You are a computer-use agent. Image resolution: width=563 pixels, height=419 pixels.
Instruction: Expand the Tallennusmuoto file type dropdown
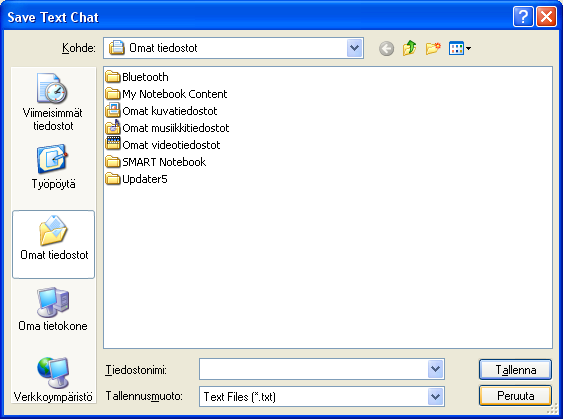[x=436, y=397]
